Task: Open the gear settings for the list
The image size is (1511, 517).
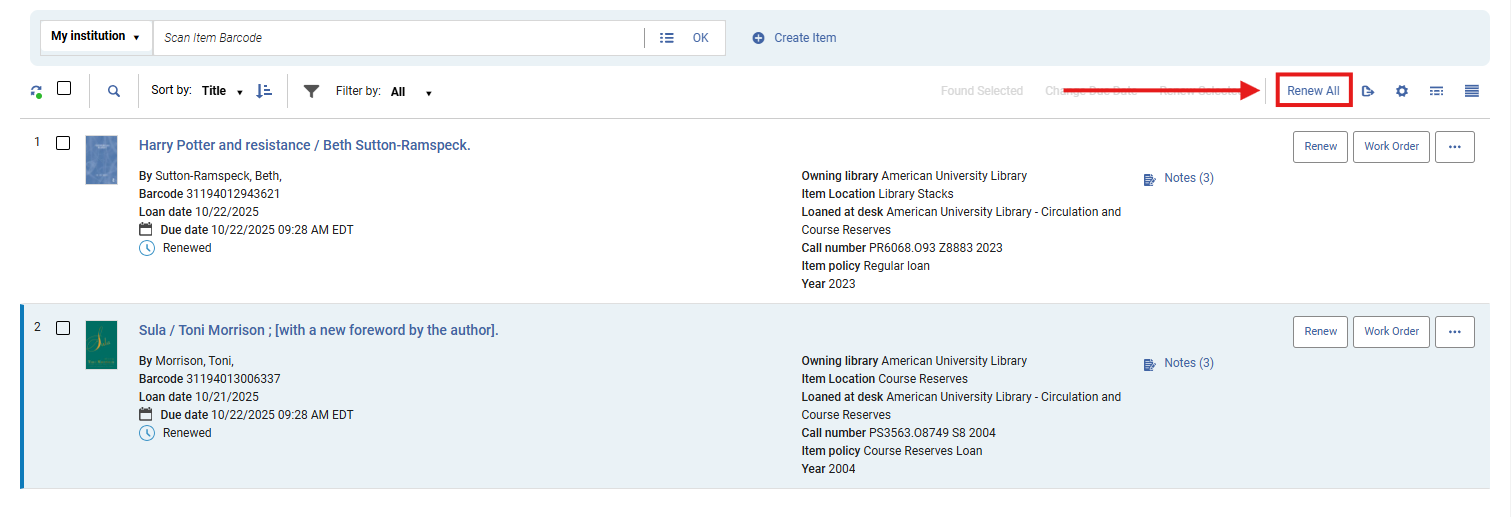Action: 1402,91
